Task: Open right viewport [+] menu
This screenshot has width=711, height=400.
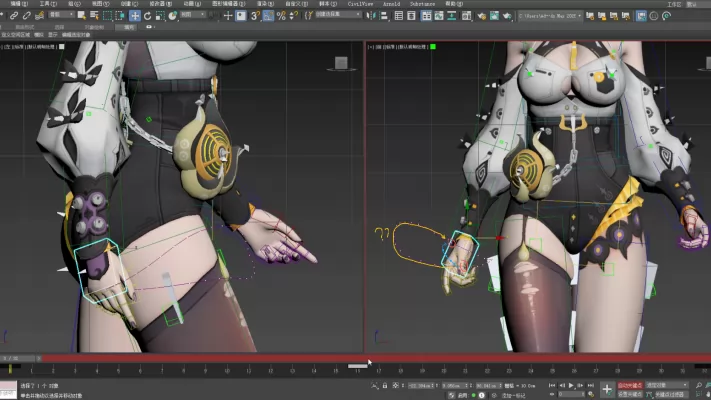Action: tap(371, 47)
